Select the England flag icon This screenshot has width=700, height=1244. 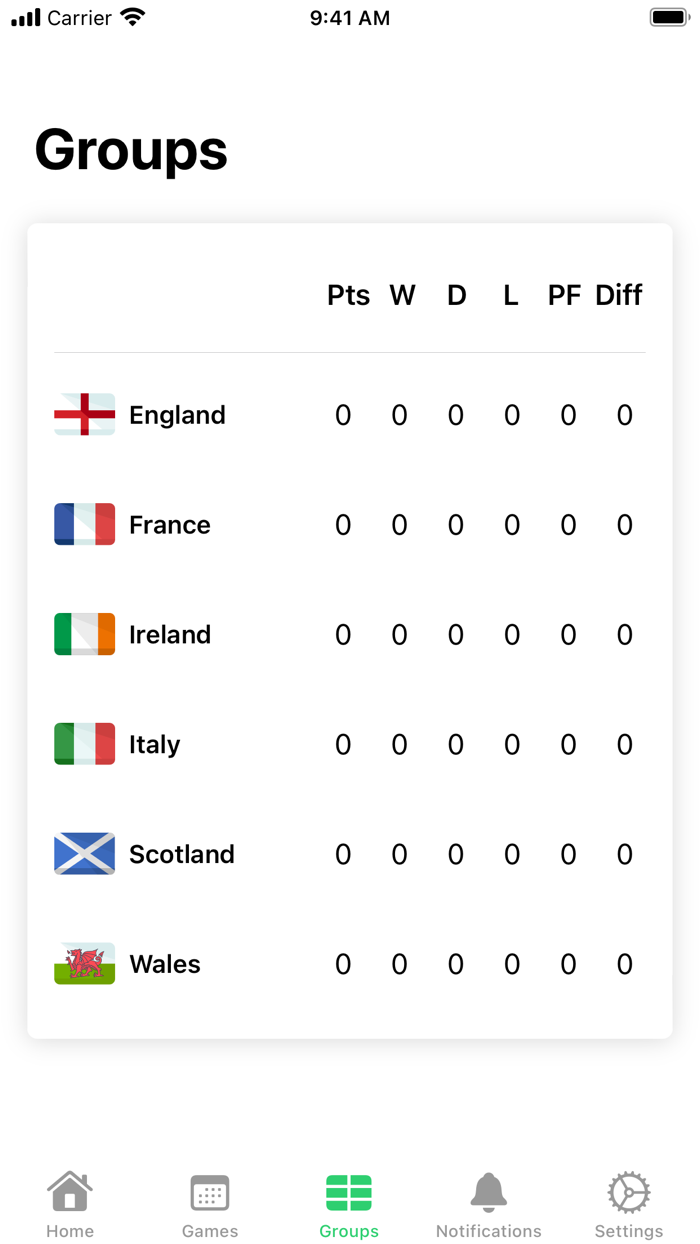coord(84,414)
